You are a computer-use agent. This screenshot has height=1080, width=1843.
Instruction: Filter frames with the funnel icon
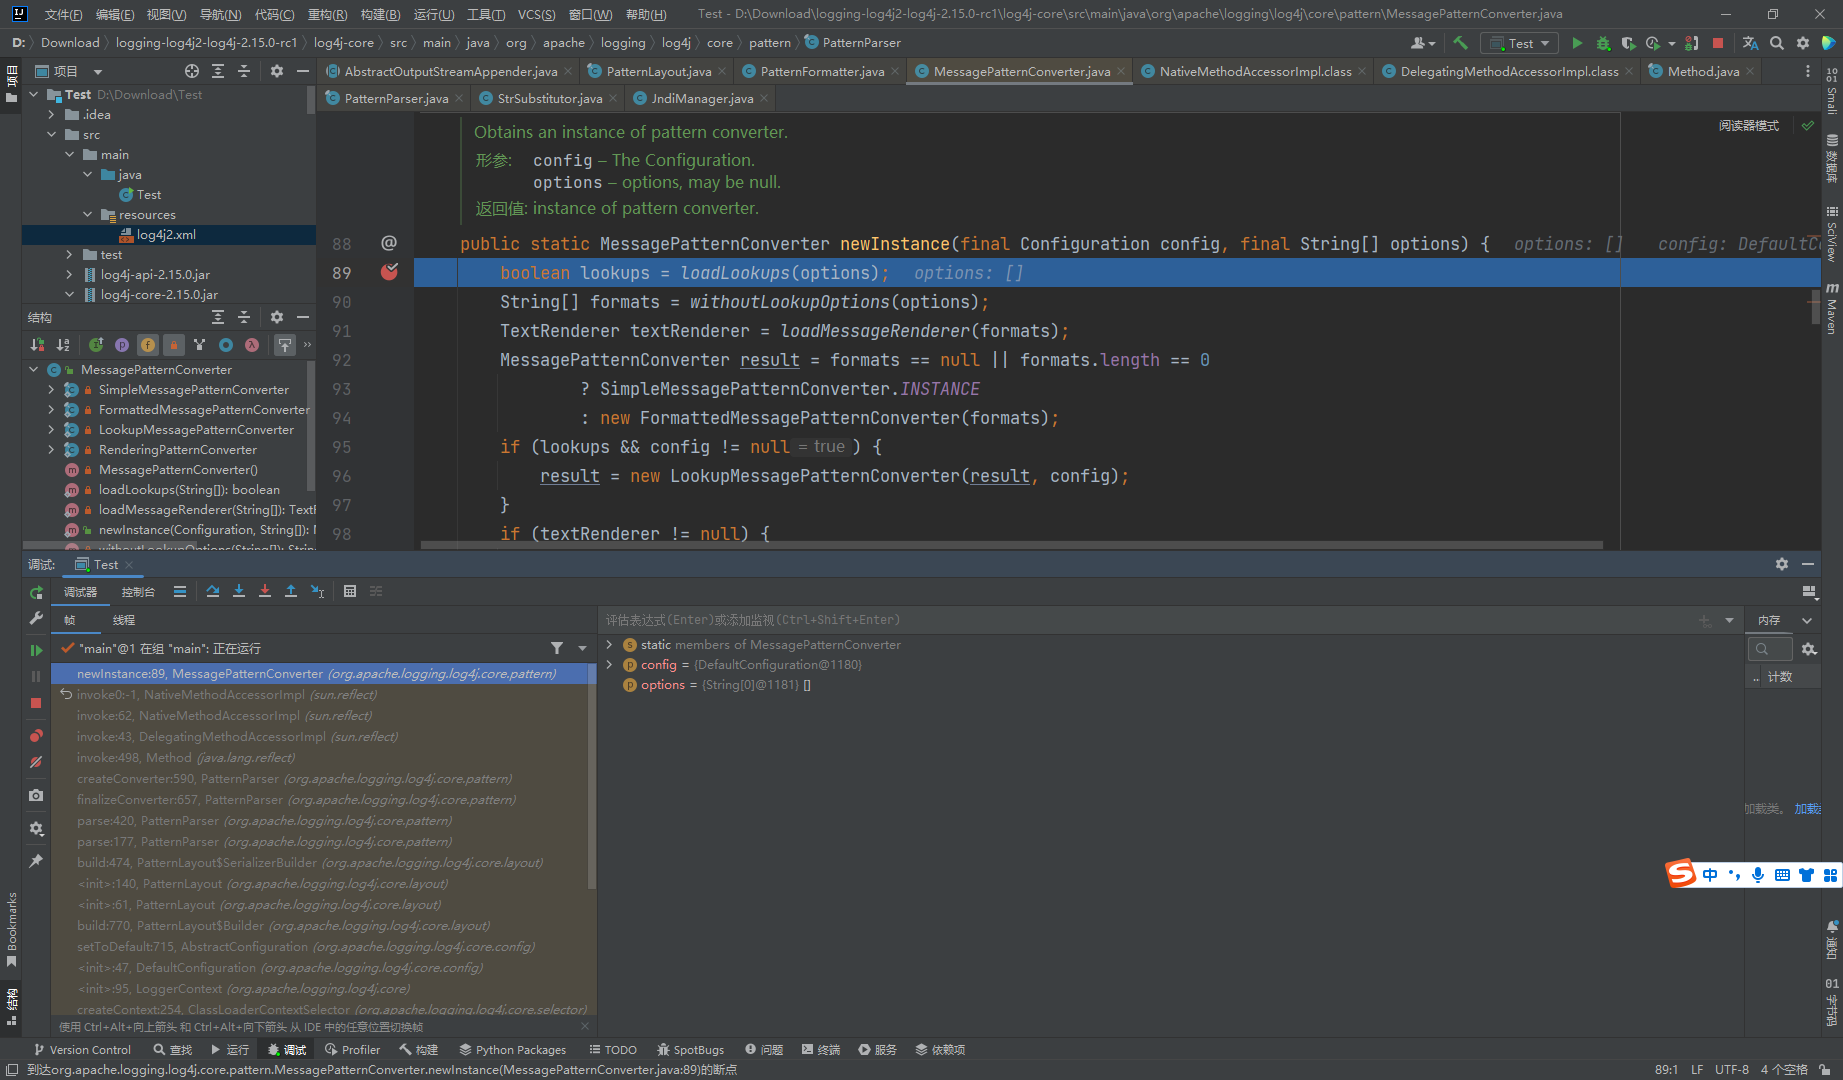click(x=557, y=648)
